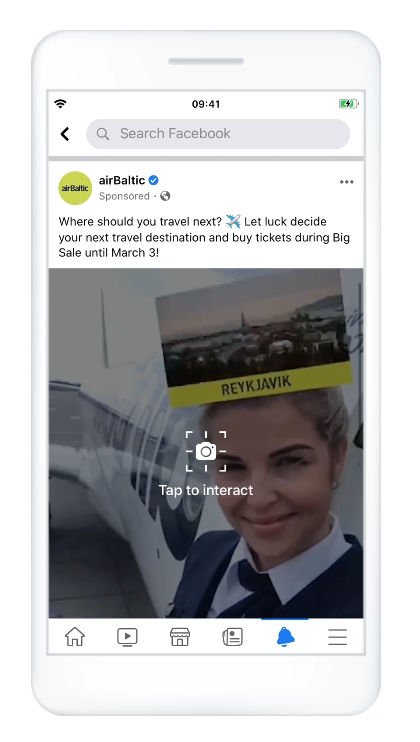
Task: Click the globe public audience icon
Action: pos(165,196)
